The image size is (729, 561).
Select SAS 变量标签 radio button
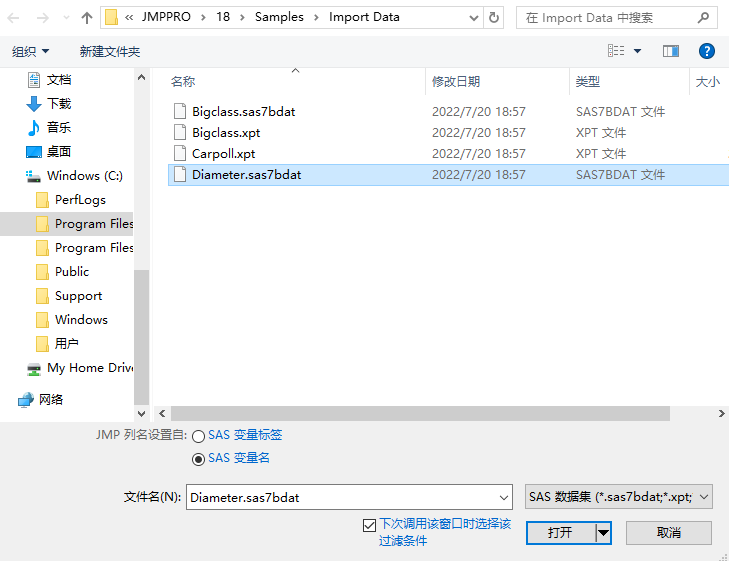click(199, 436)
